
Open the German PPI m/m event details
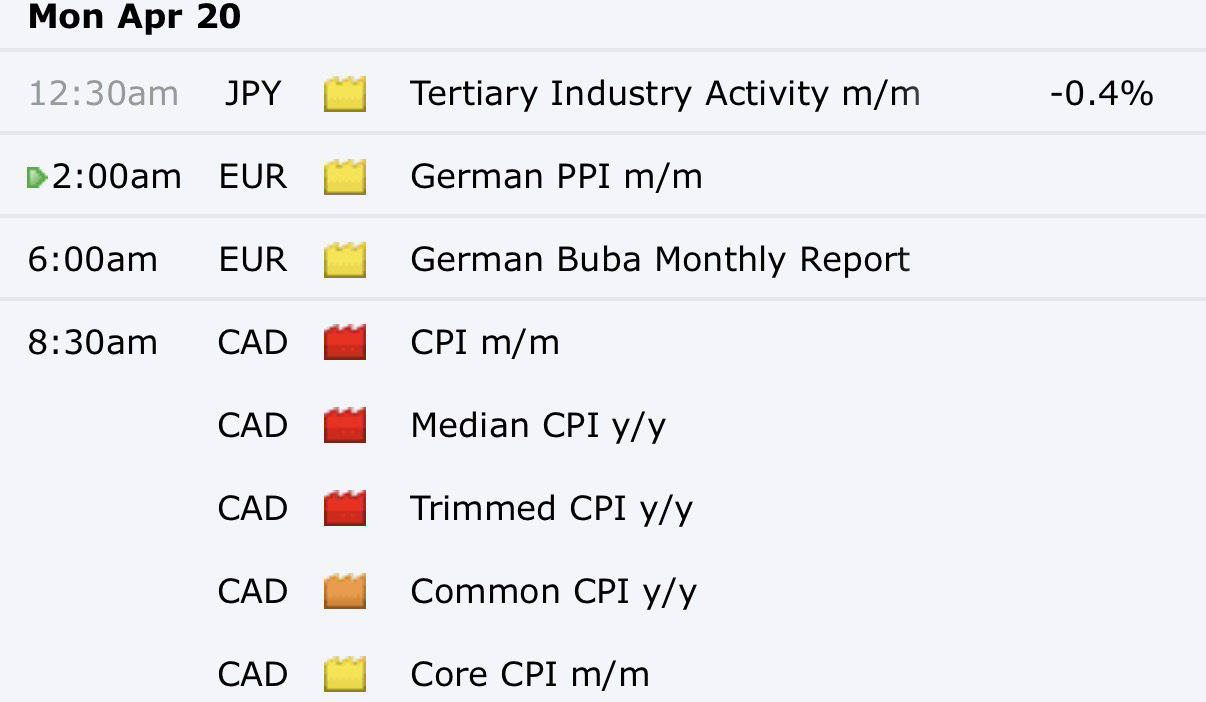click(x=556, y=177)
